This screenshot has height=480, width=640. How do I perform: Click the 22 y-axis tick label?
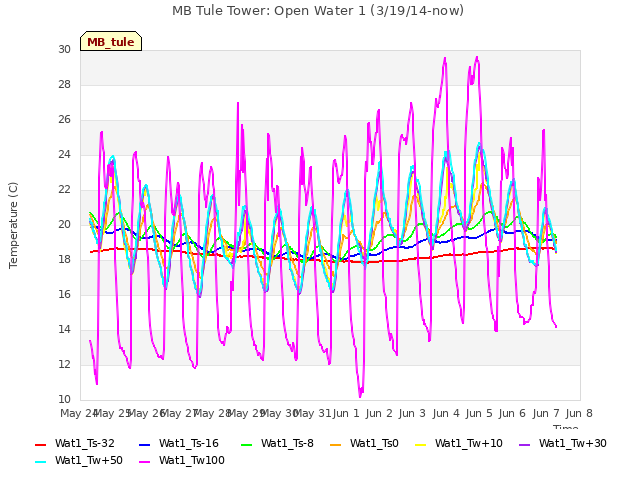64,190
